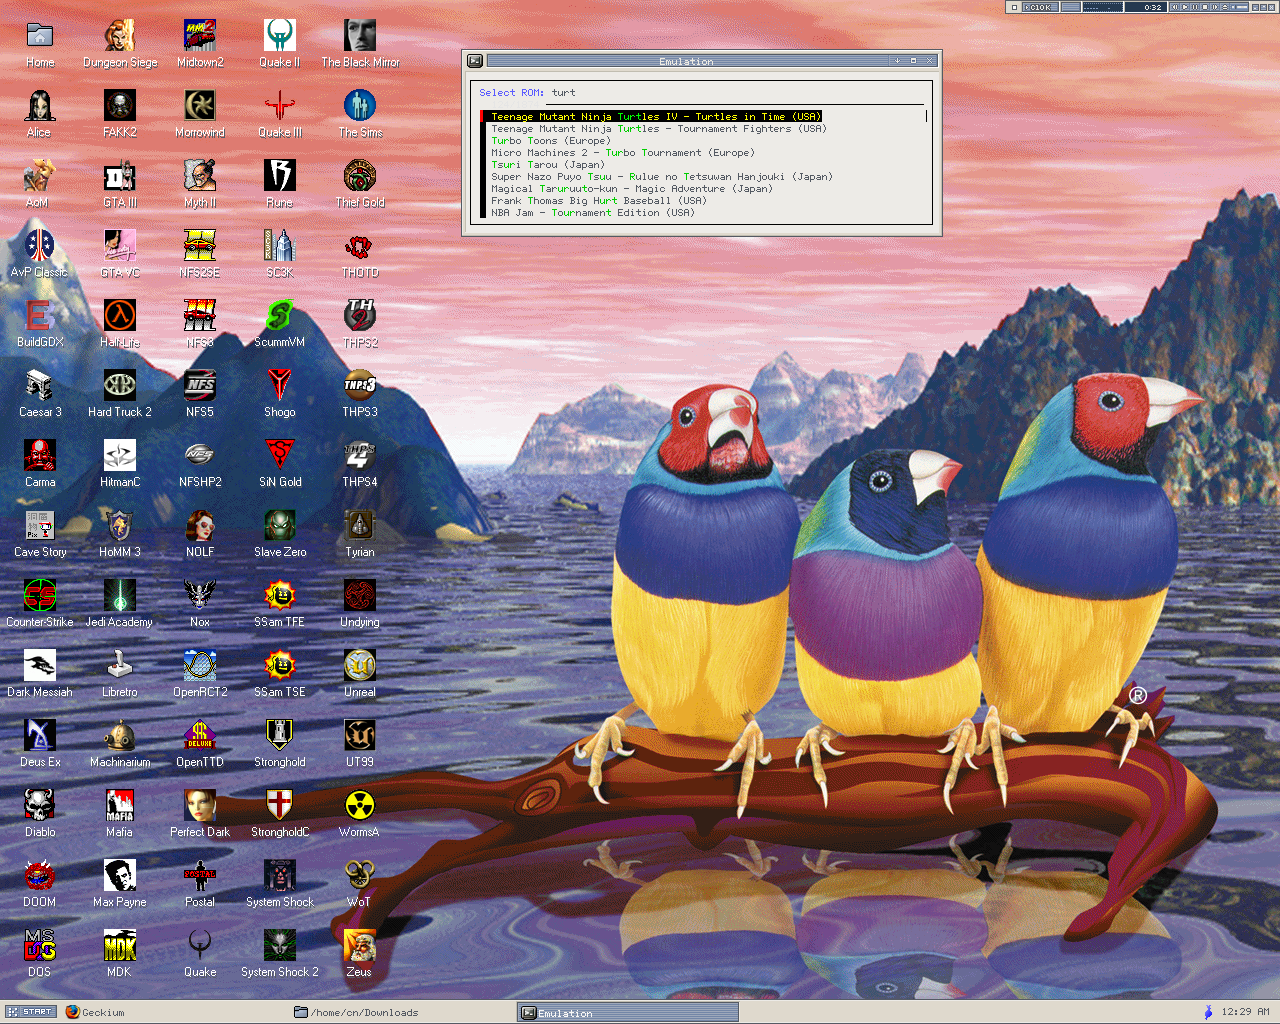Click the Caesar 3 icon
The width and height of the screenshot is (1280, 1024).
pyautogui.click(x=40, y=392)
